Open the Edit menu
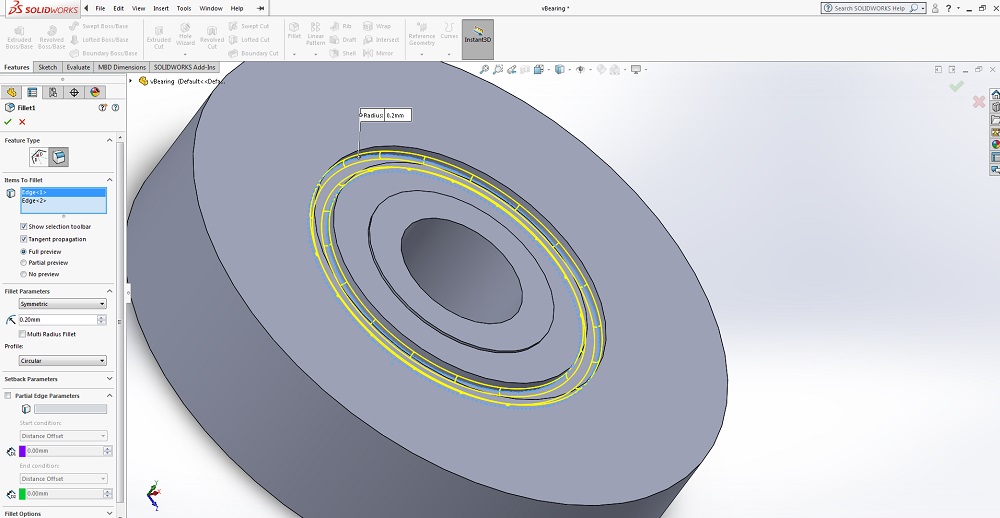 [119, 8]
